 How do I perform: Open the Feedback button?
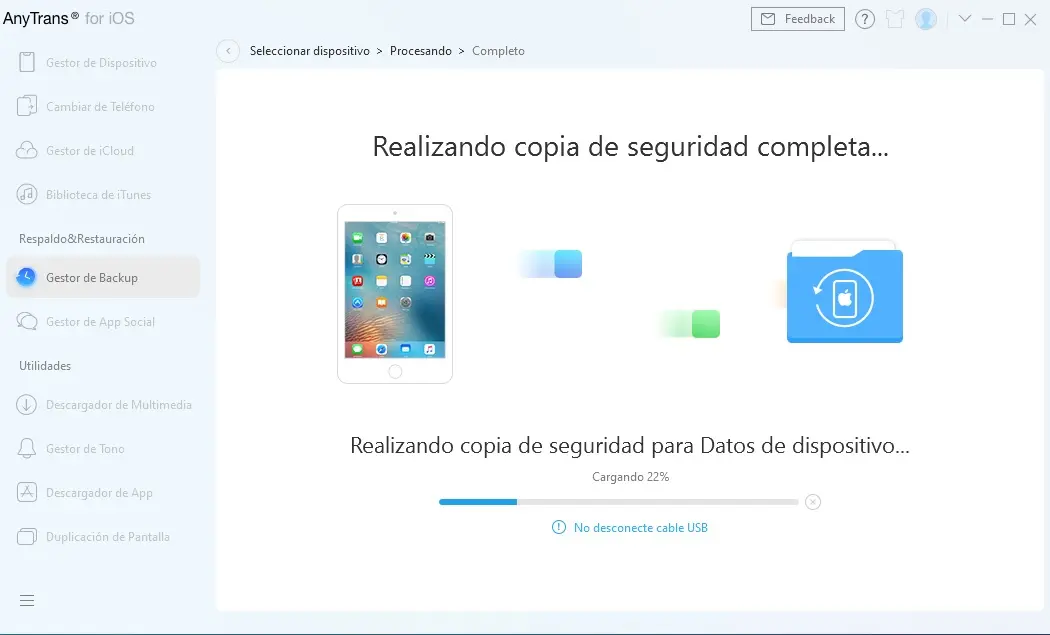pyautogui.click(x=798, y=19)
